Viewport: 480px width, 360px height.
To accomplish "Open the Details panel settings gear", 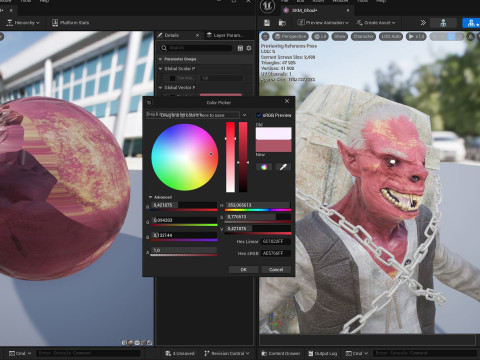I will click(249, 48).
